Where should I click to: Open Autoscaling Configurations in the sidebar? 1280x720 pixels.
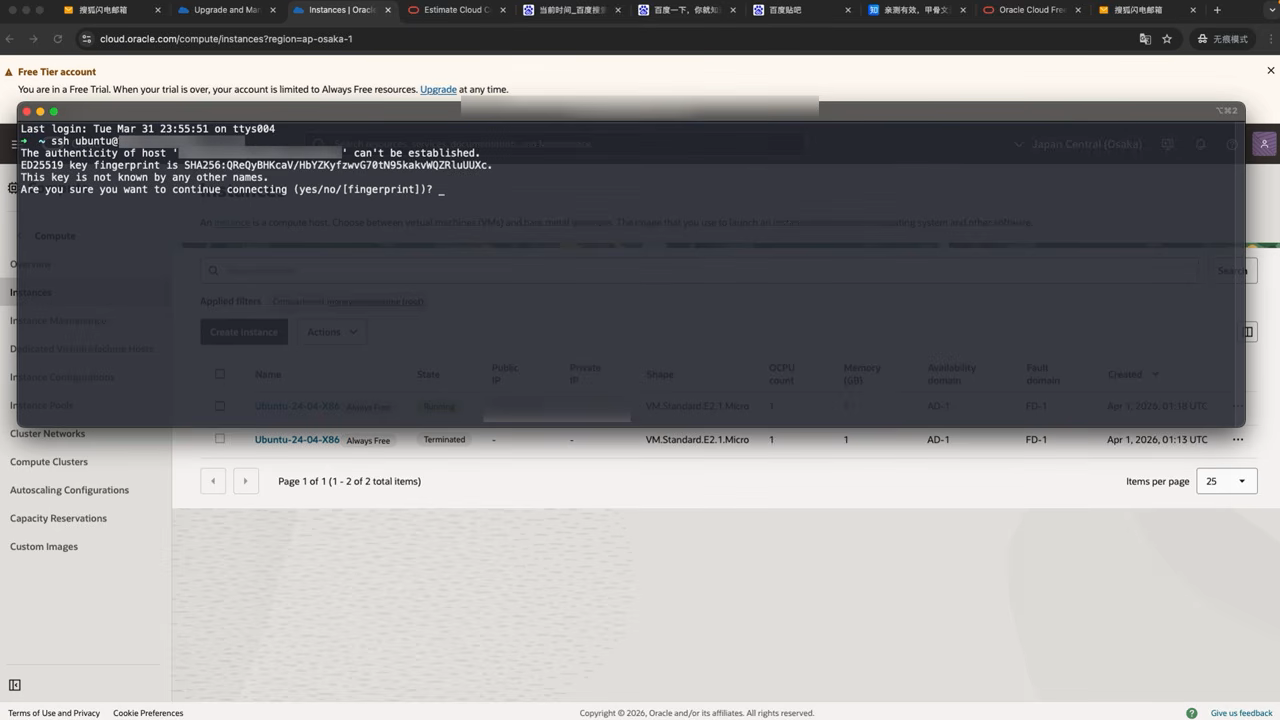pyautogui.click(x=69, y=490)
